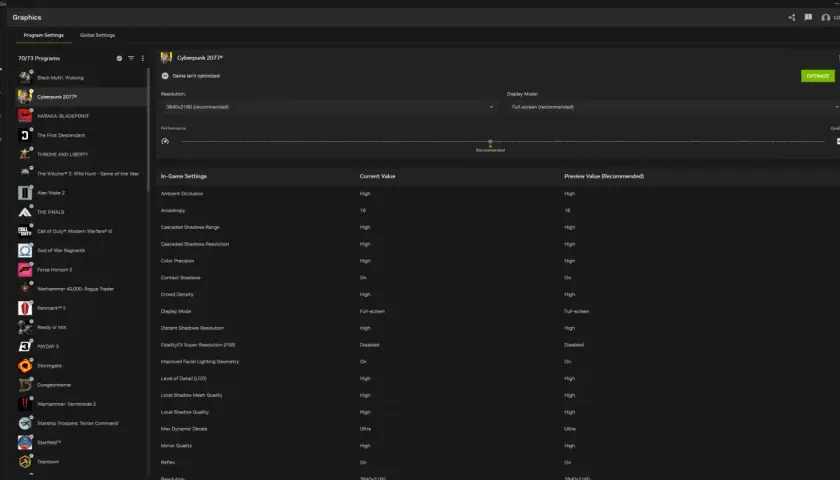Click Cascaded Shadows Range setting
The height and width of the screenshot is (480, 840).
coord(190,227)
